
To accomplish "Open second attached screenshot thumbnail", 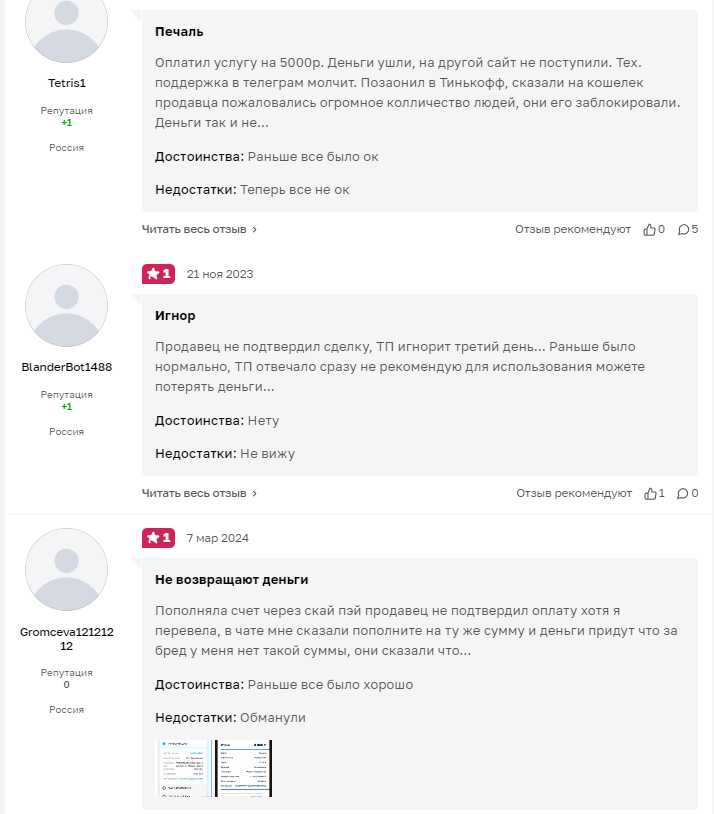I will (244, 768).
